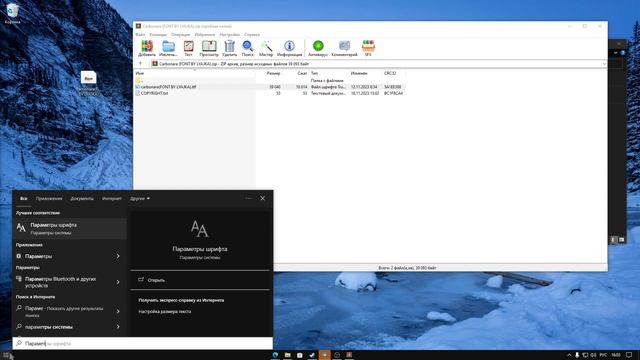
Task: Click the SFX toolbar icon
Action: pyautogui.click(x=368, y=48)
